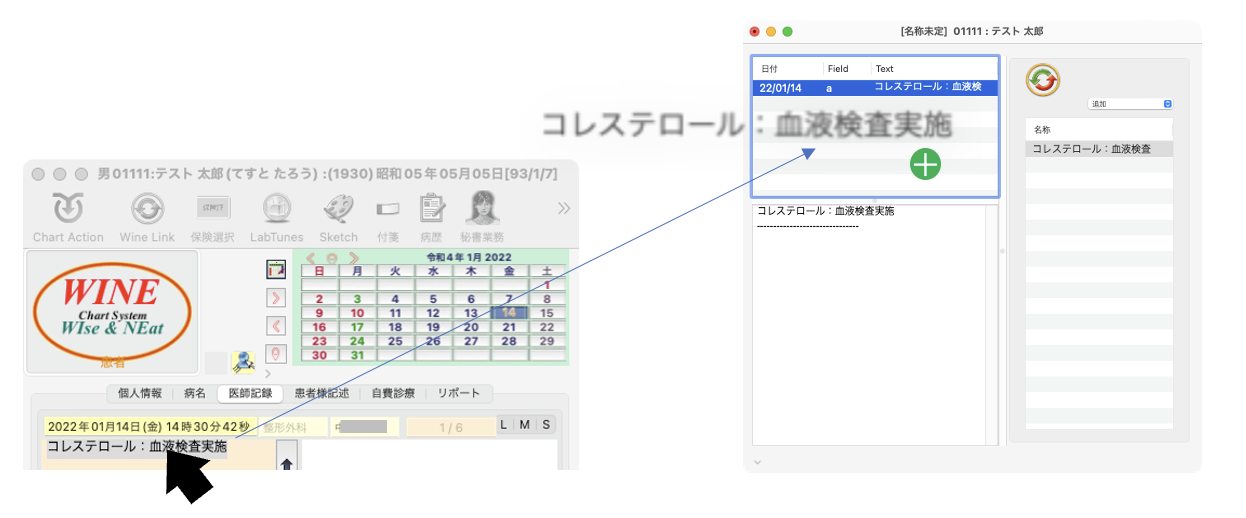
Task: Open the 追加 dropdown menu
Action: coord(1129,104)
